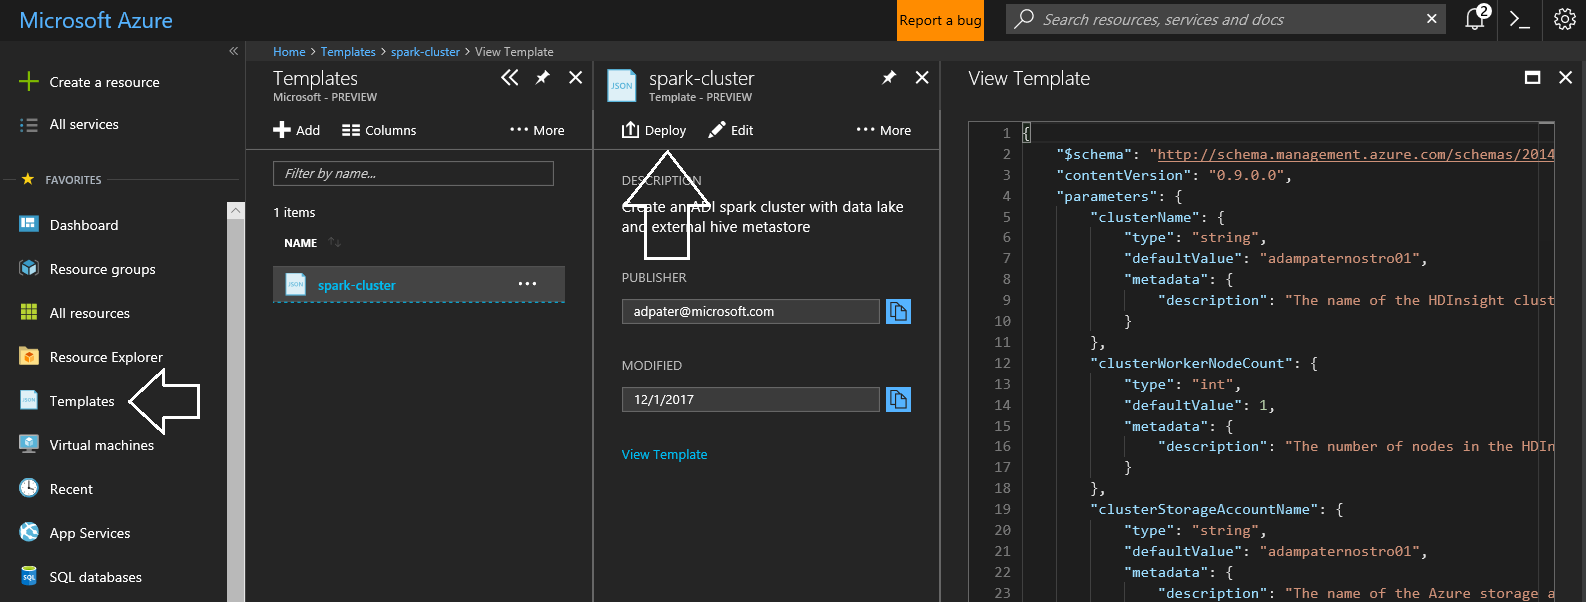Close the spark-cluster blade

[922, 77]
